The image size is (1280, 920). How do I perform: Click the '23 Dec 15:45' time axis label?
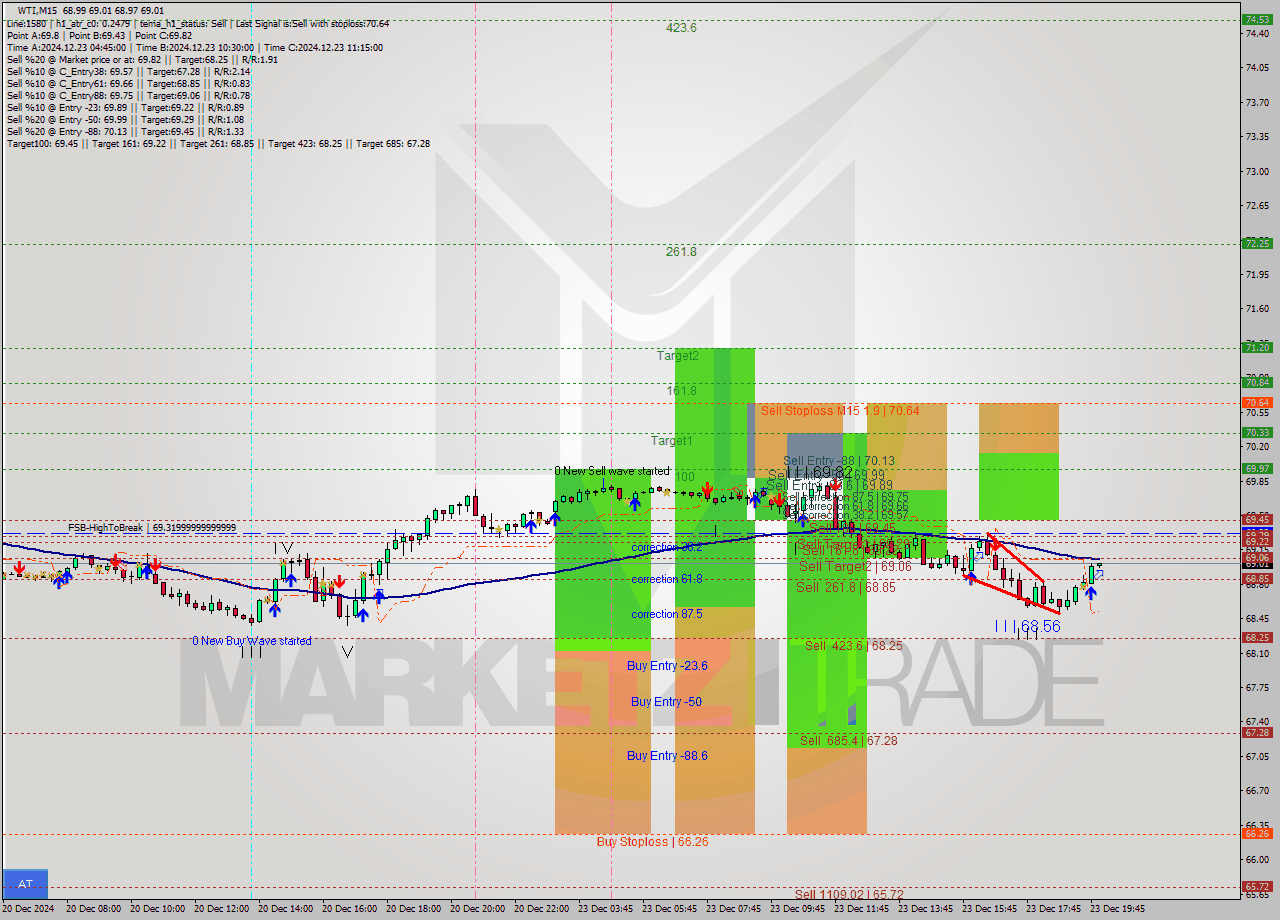pyautogui.click(x=989, y=909)
